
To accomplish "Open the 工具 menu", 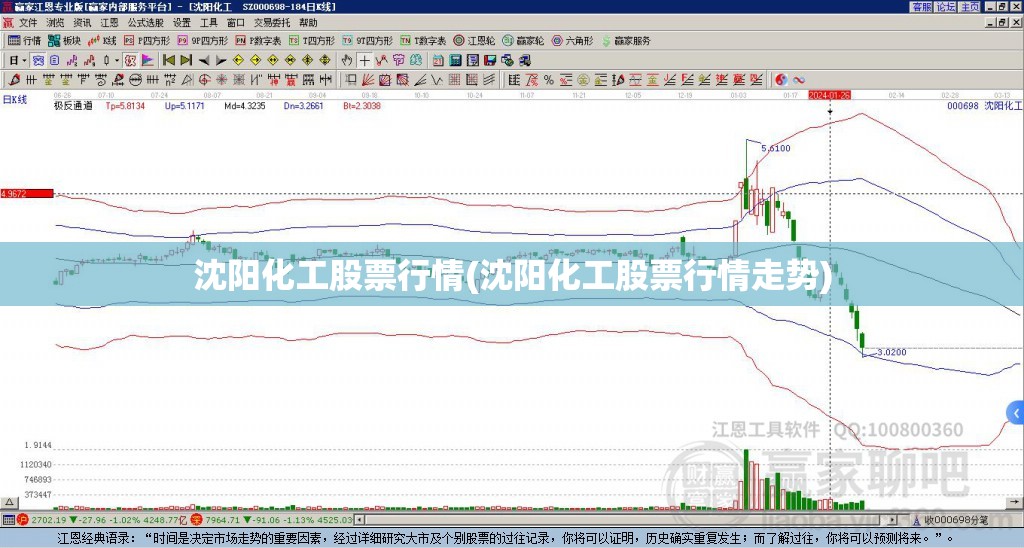I will [x=209, y=23].
